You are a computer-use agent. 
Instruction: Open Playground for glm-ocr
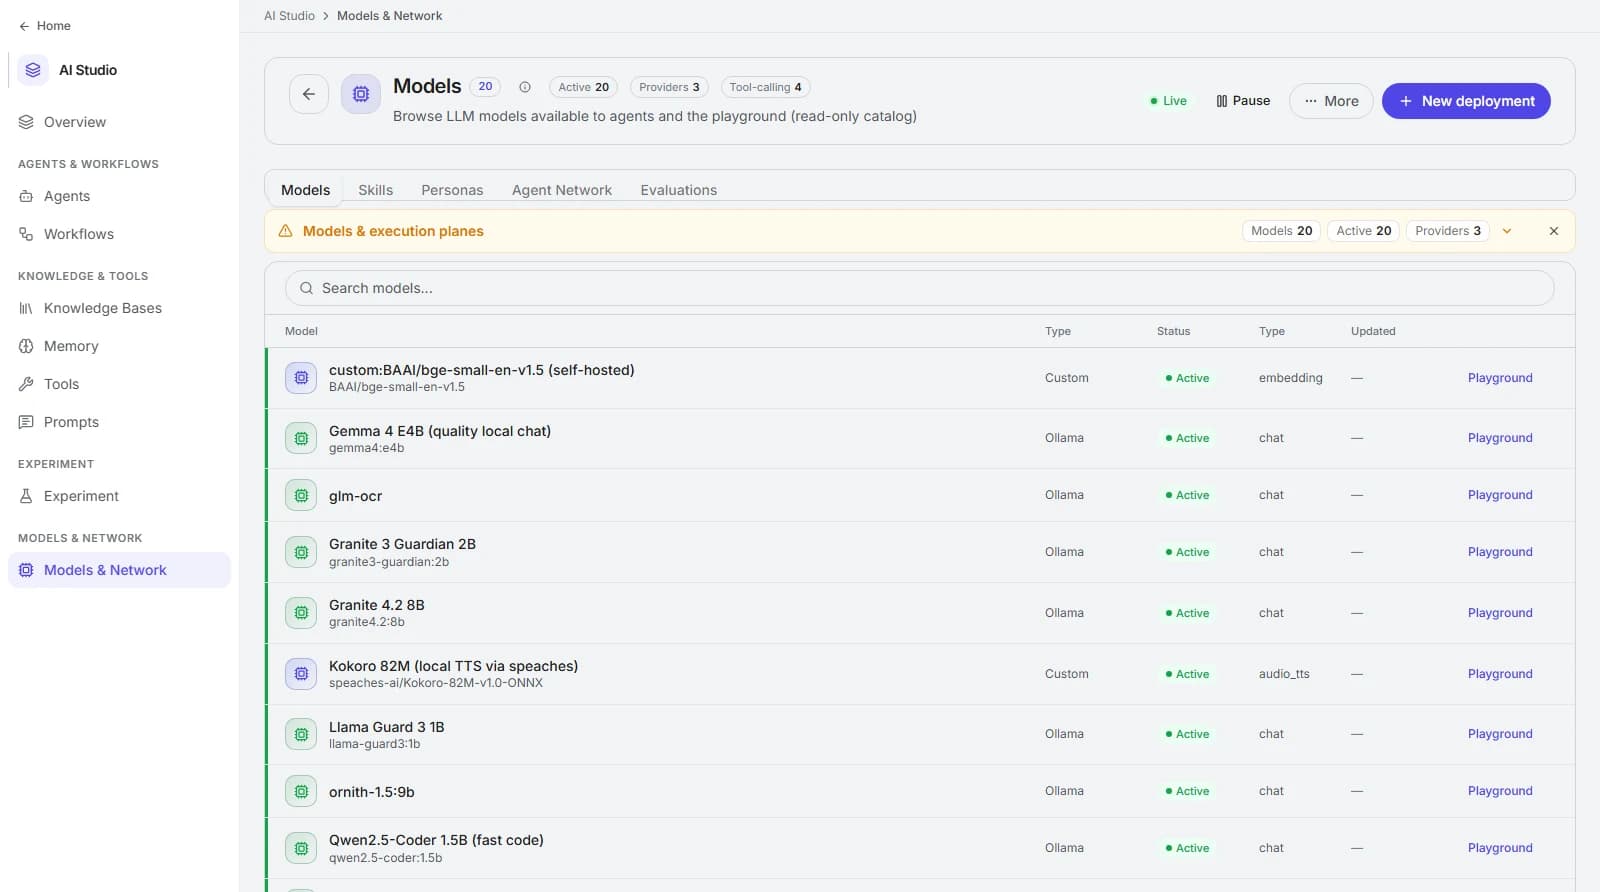[1500, 495]
